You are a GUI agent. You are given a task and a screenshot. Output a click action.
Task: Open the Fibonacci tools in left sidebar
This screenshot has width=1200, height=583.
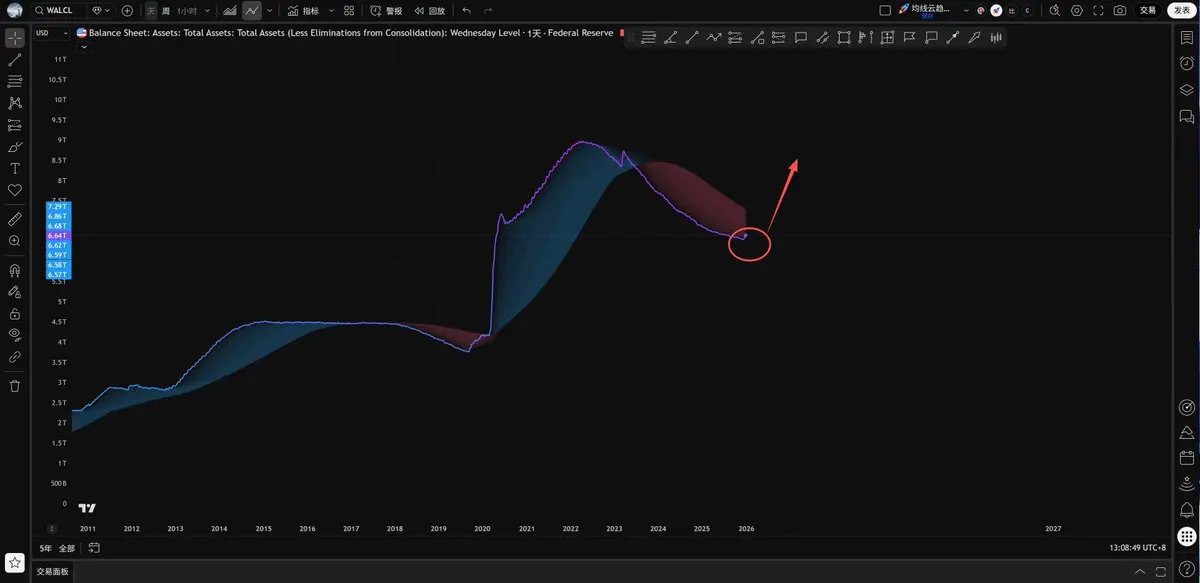click(15, 81)
